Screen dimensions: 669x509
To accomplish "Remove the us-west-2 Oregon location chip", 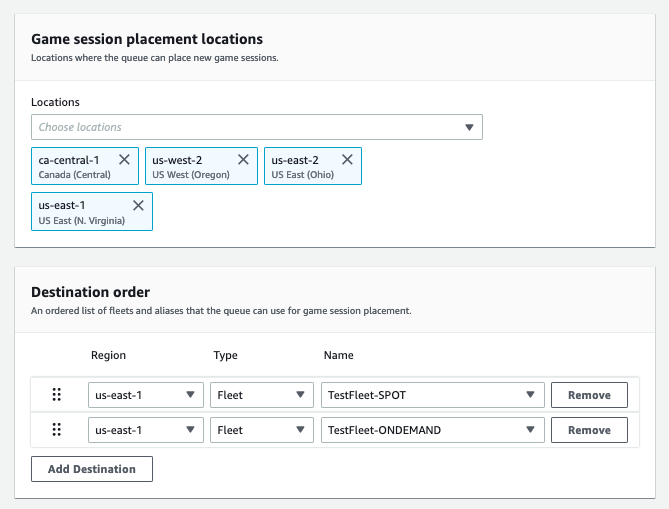I will 243,159.
